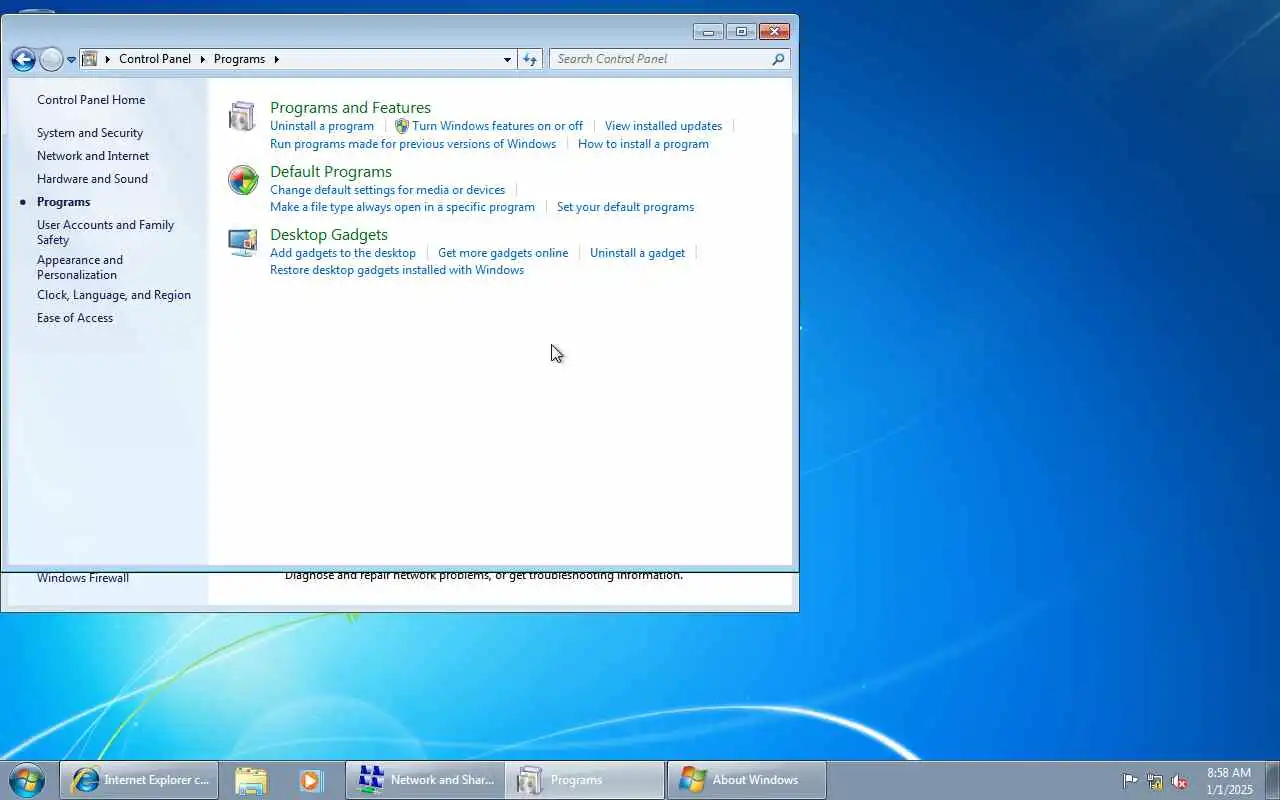This screenshot has height=800, width=1280.
Task: Click How to install a program
Action: [643, 144]
